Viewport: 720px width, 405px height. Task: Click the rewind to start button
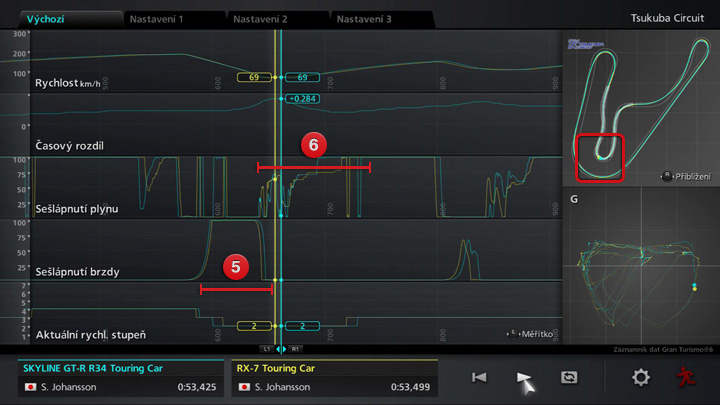point(479,377)
